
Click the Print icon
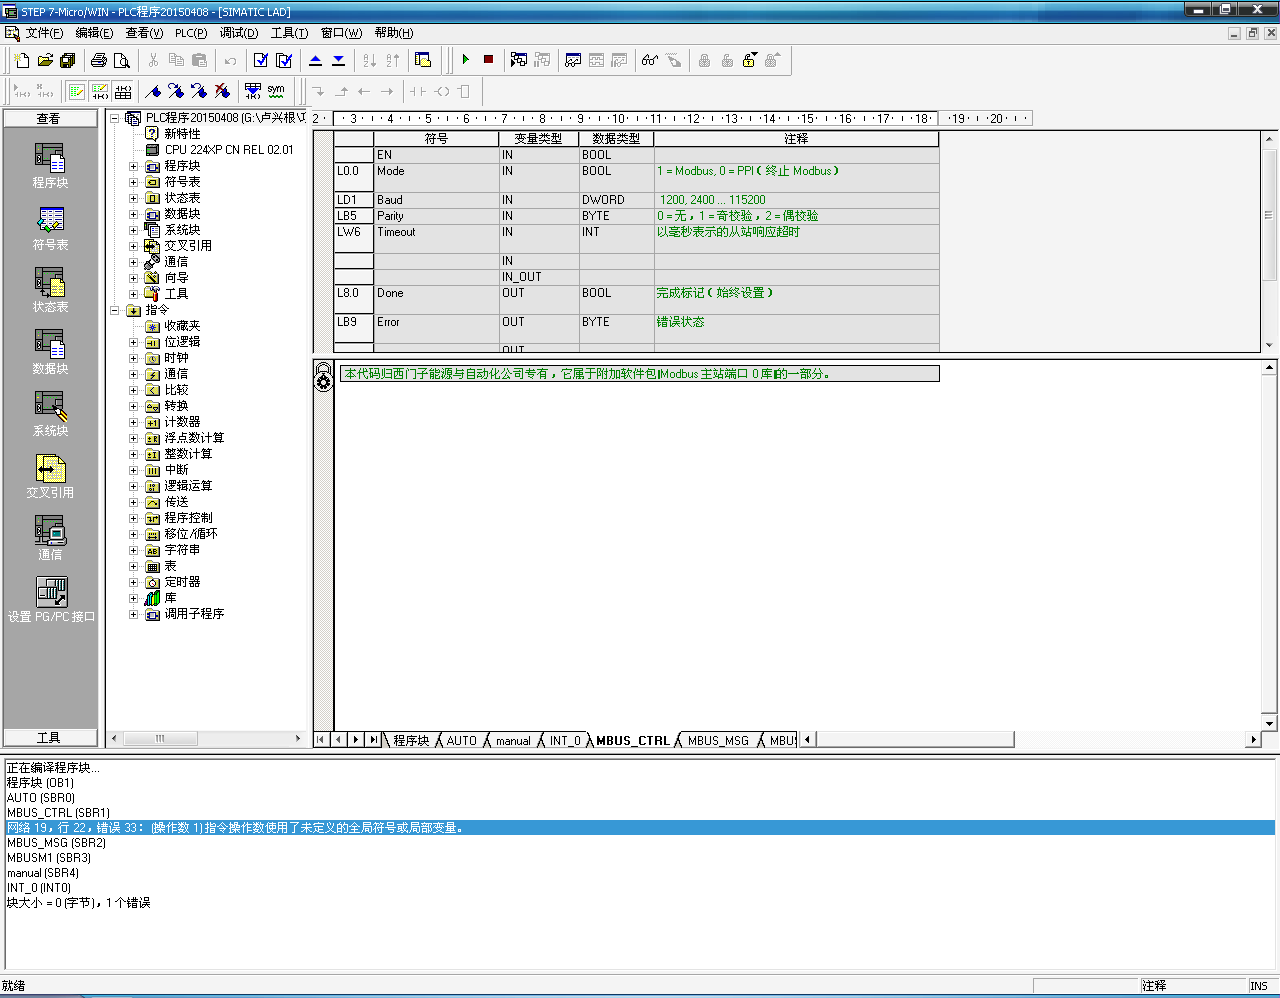coord(99,60)
